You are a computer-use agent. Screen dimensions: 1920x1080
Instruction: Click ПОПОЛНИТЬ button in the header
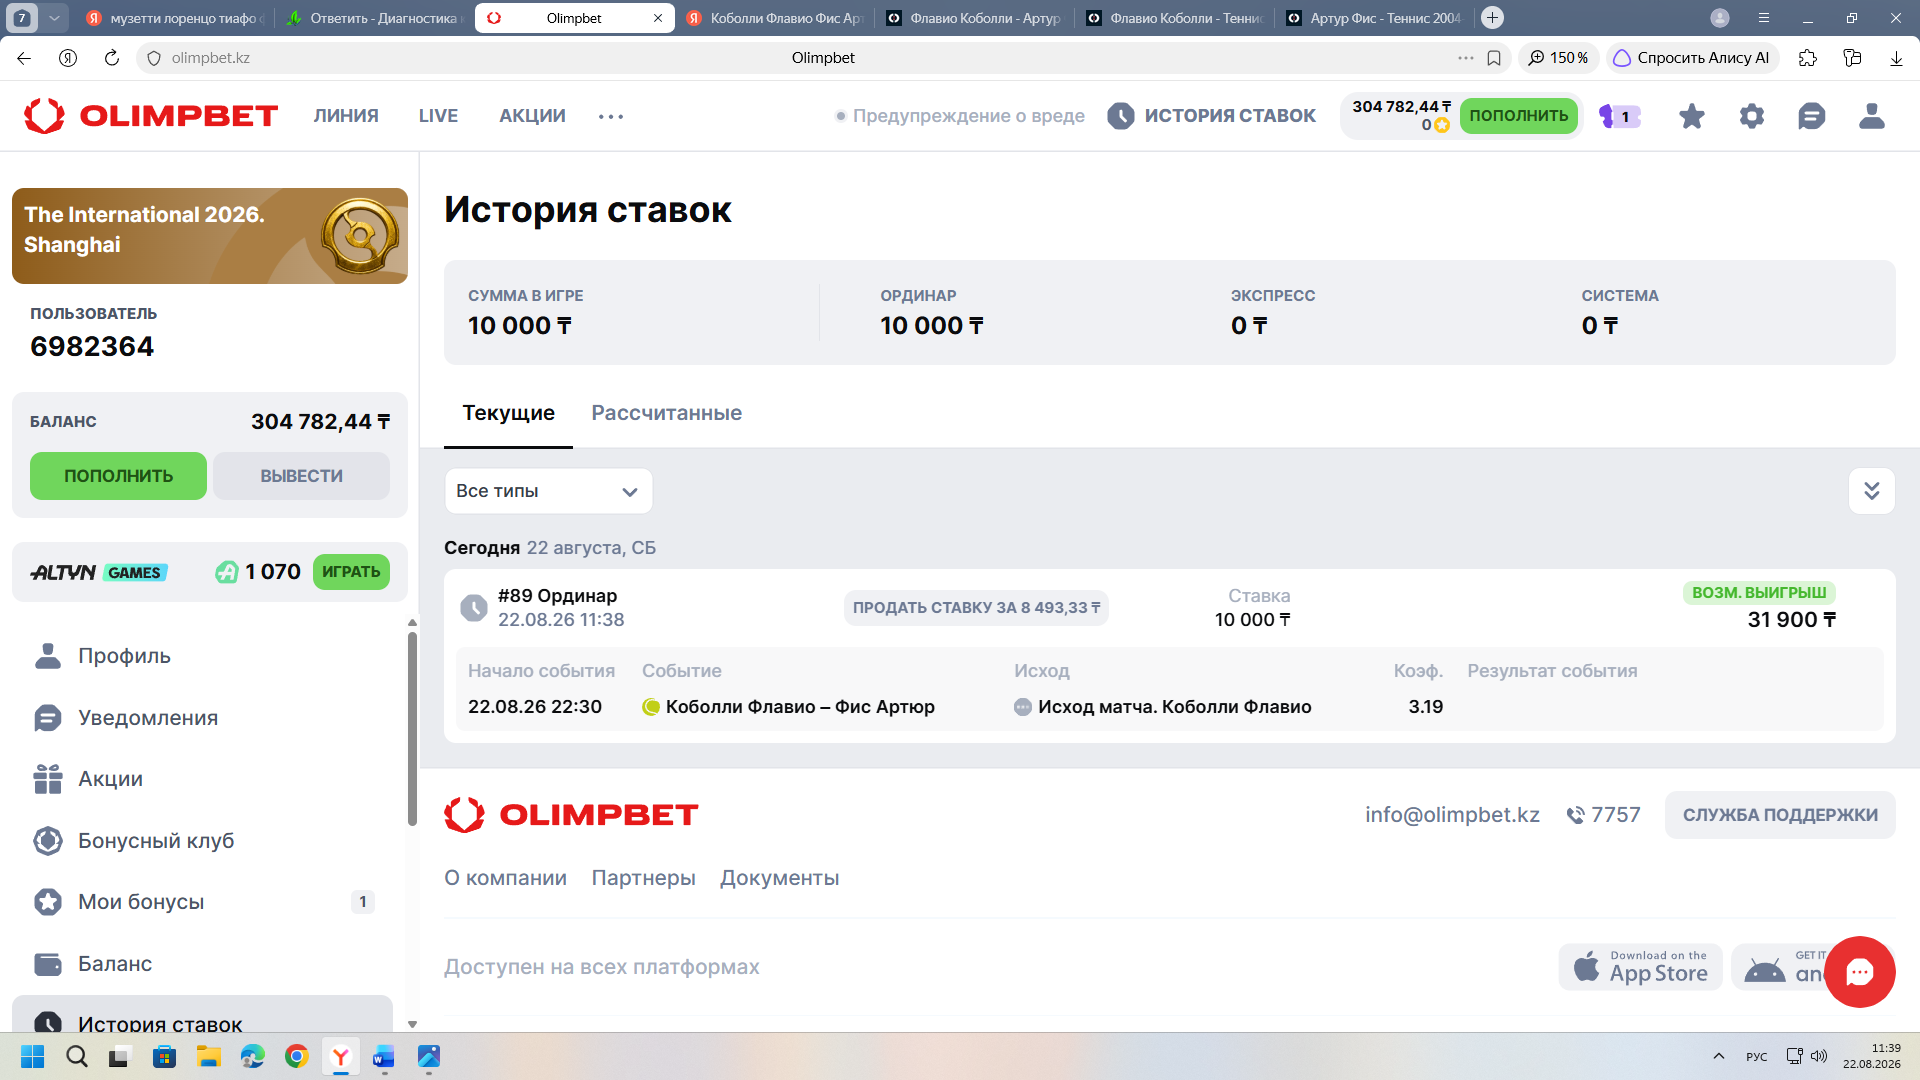click(x=1518, y=116)
